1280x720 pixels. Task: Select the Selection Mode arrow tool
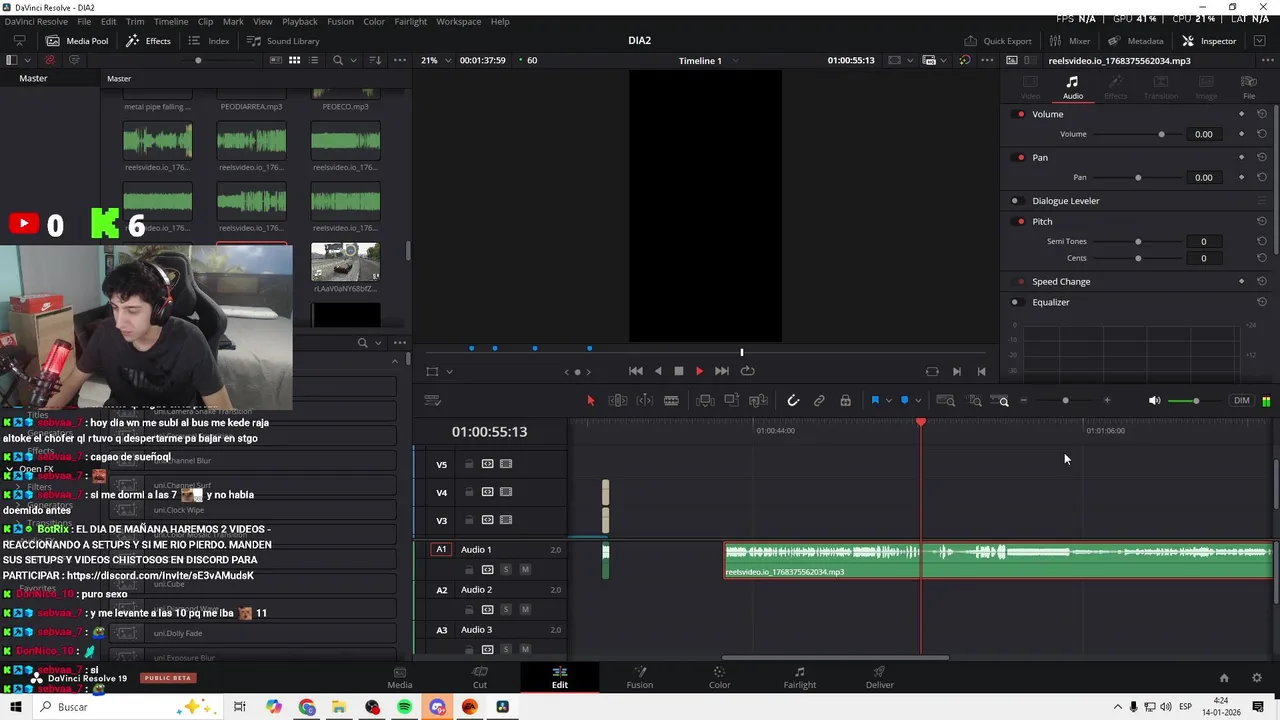(x=590, y=401)
